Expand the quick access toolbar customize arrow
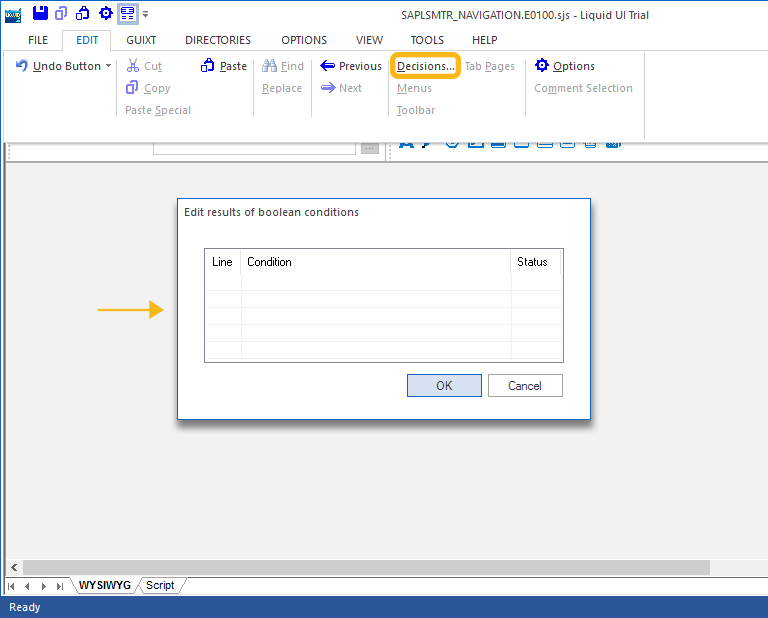 (146, 14)
